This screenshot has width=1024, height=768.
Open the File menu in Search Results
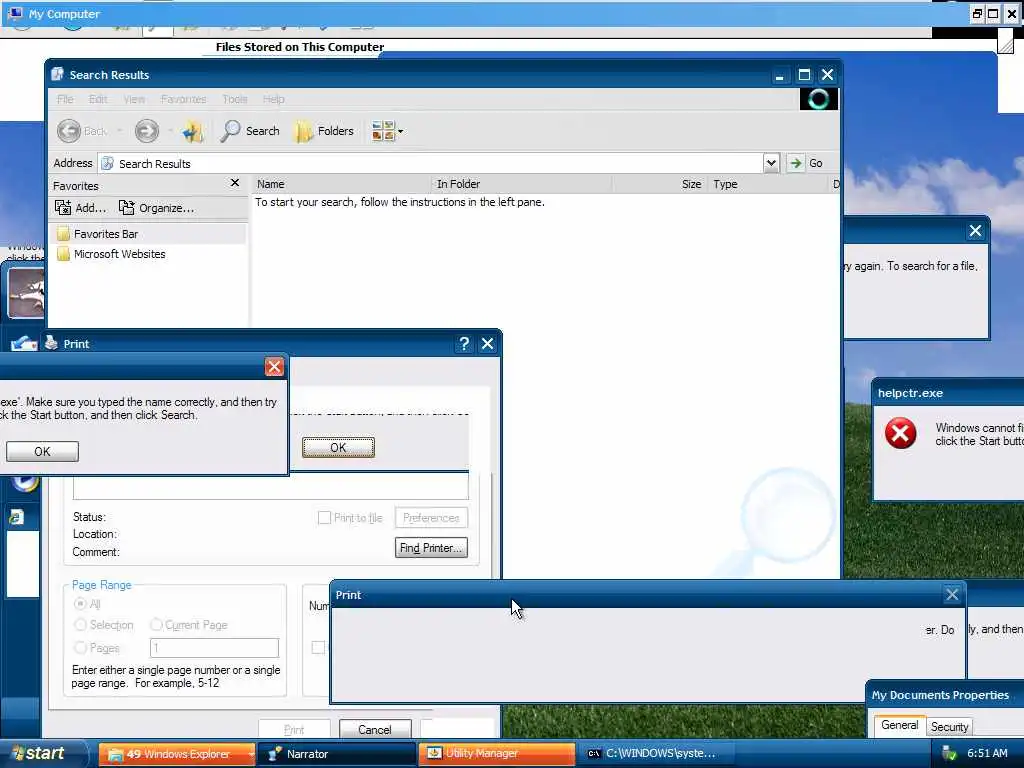point(65,99)
